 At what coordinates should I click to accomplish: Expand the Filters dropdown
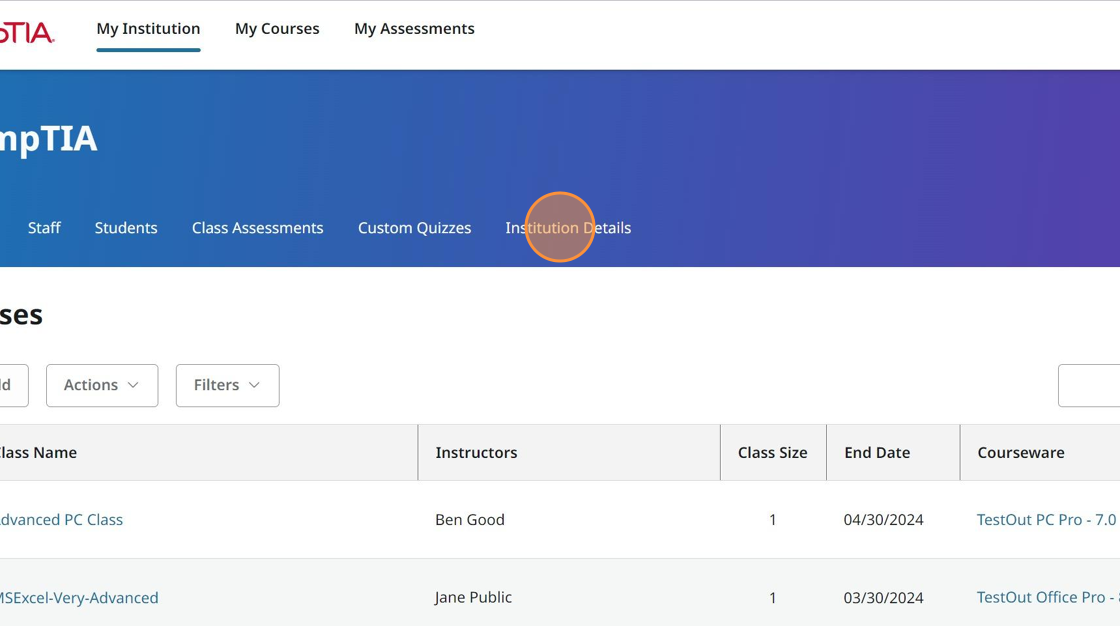point(227,385)
